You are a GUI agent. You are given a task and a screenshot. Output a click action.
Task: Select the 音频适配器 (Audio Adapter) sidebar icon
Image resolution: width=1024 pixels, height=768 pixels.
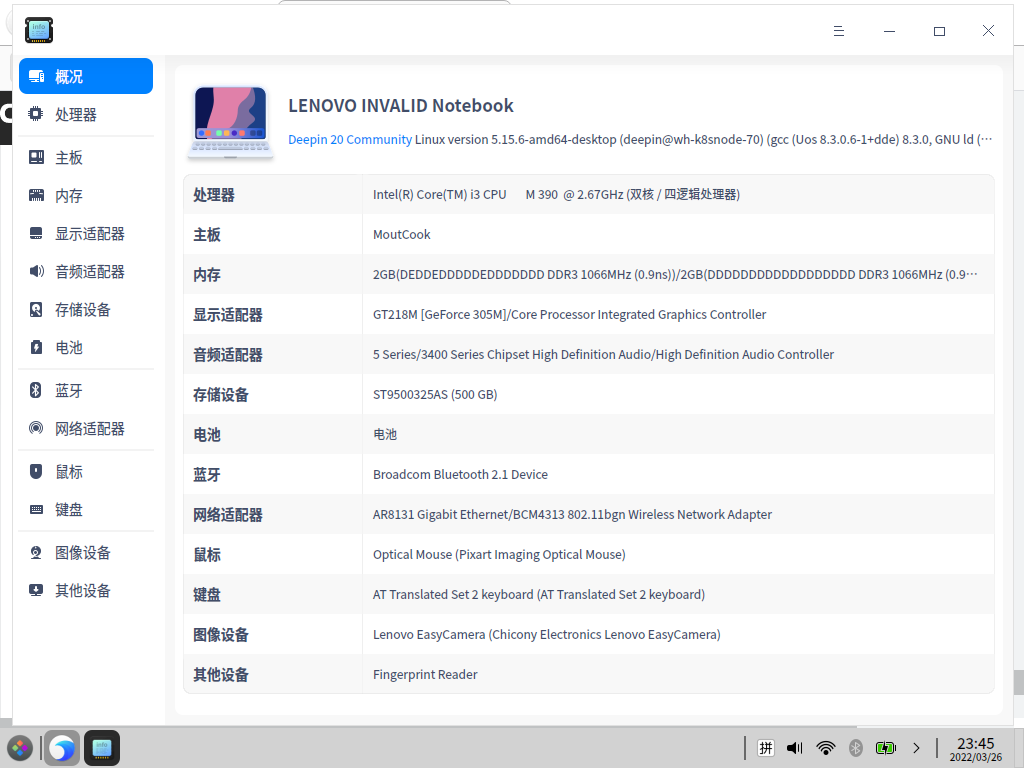point(38,271)
